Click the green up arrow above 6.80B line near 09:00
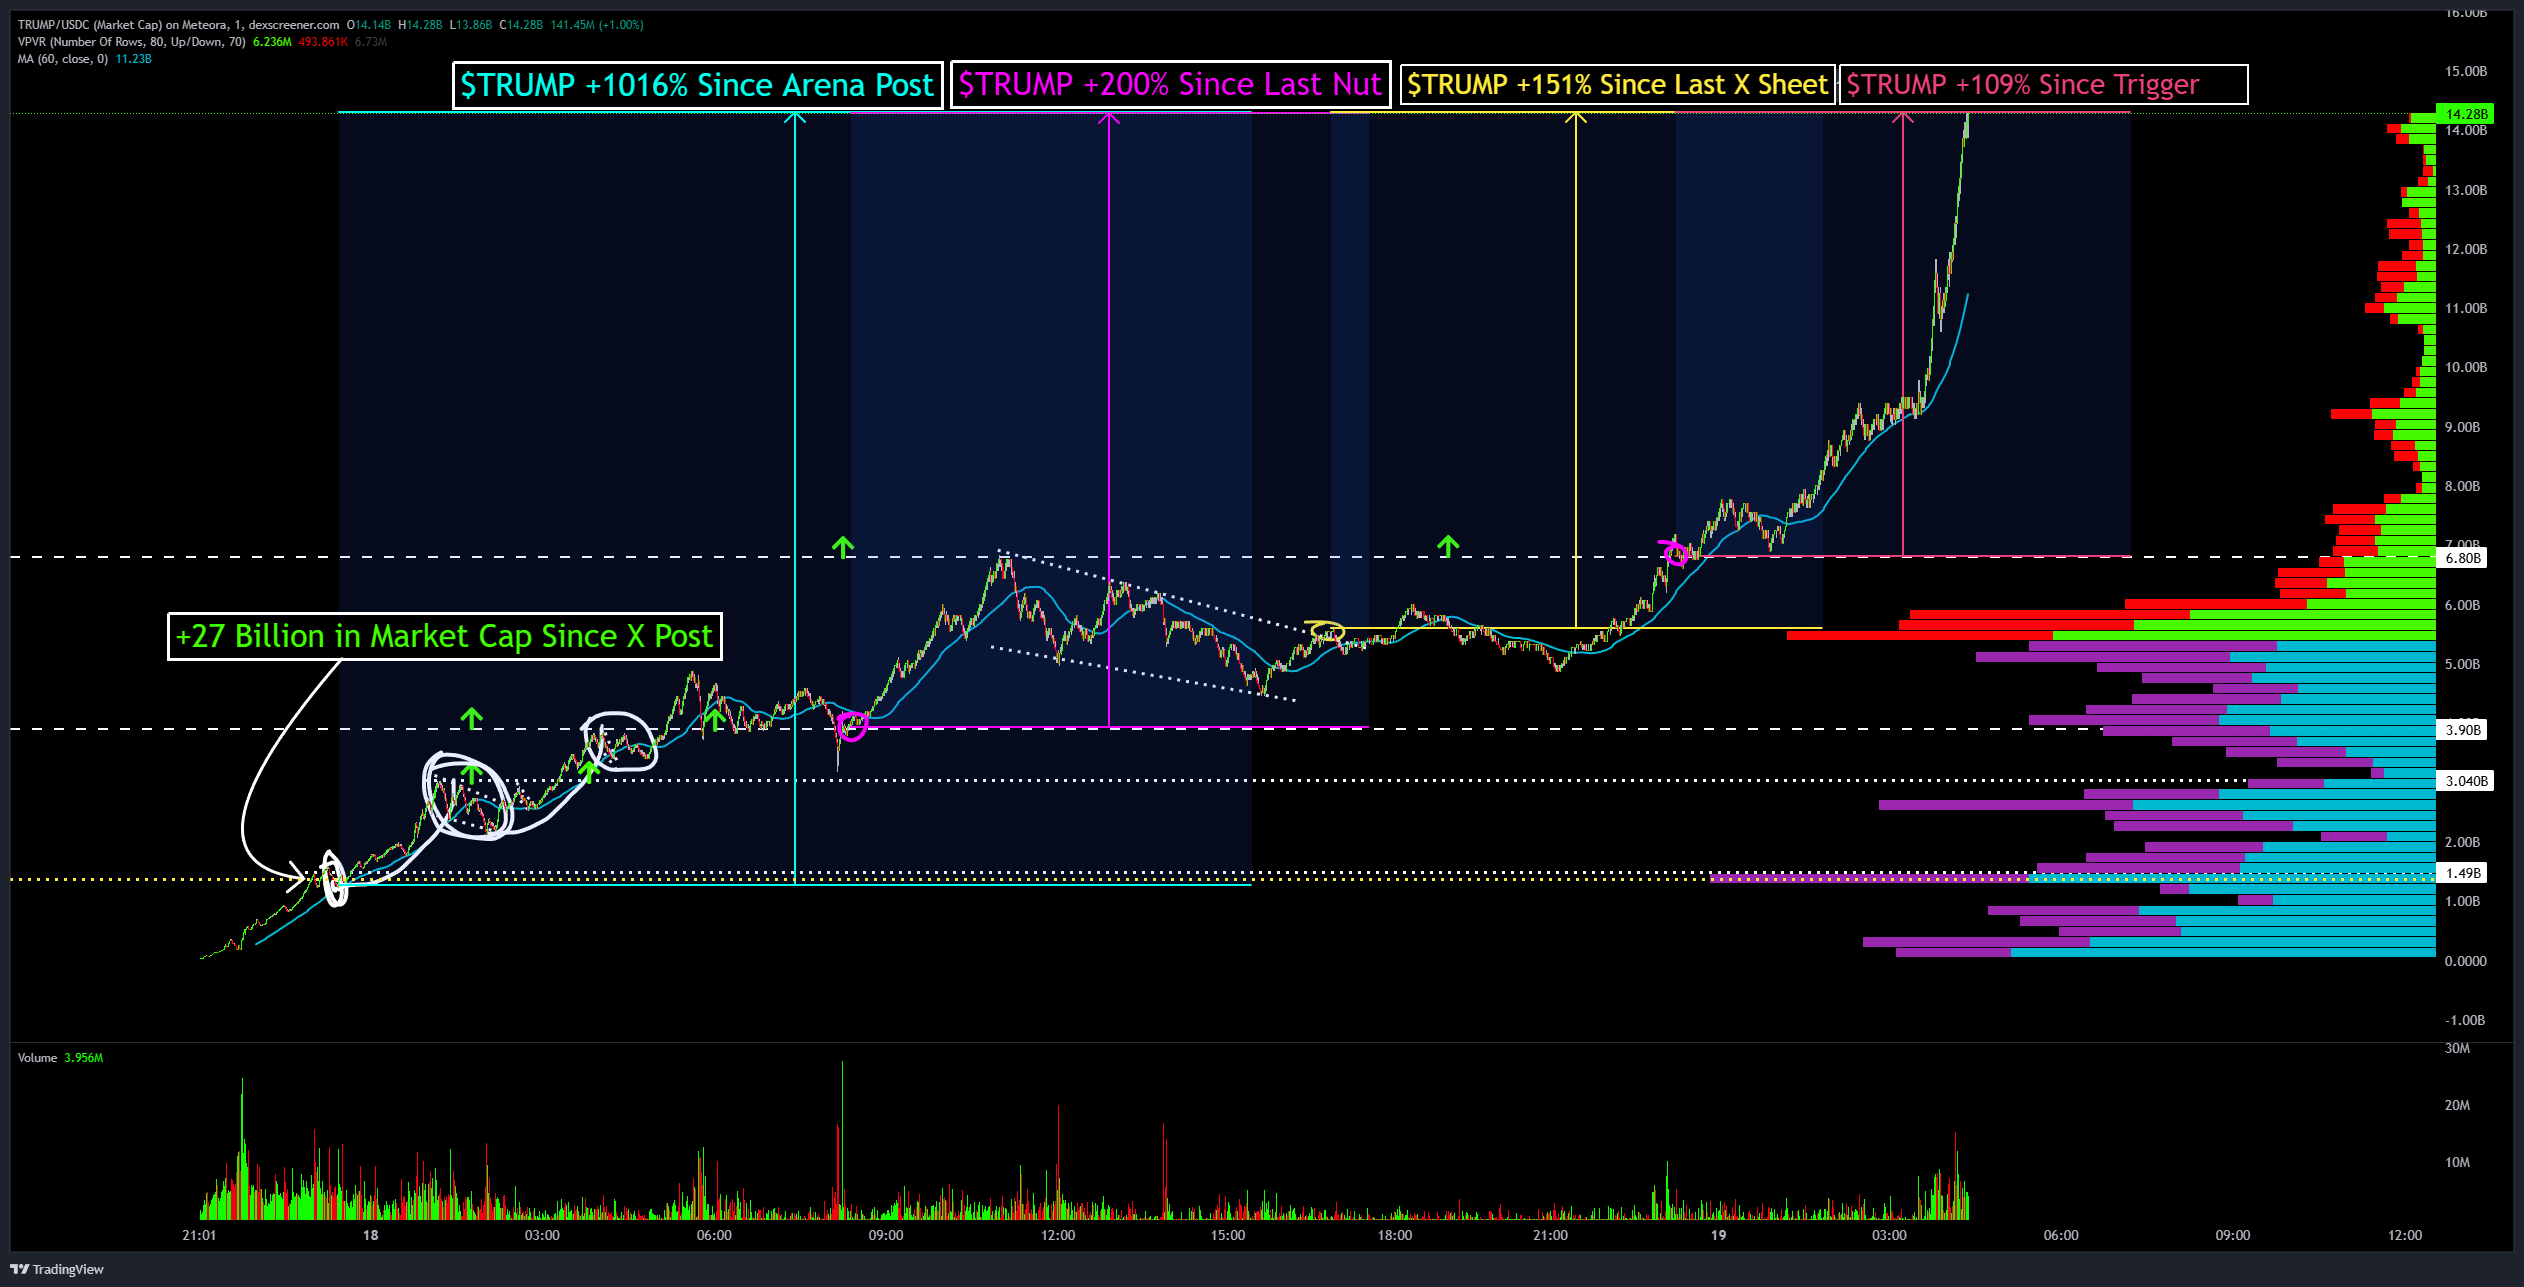 click(843, 546)
